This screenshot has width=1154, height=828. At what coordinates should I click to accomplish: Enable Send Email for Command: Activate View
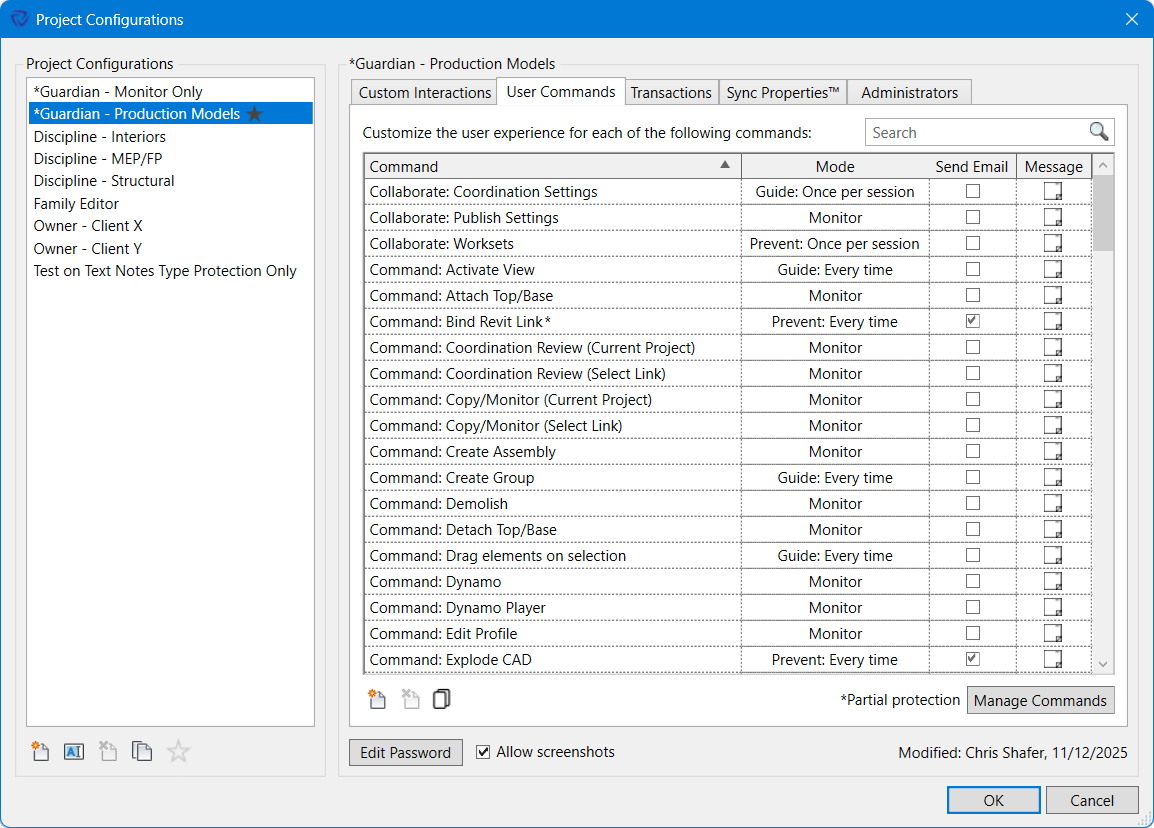click(972, 269)
